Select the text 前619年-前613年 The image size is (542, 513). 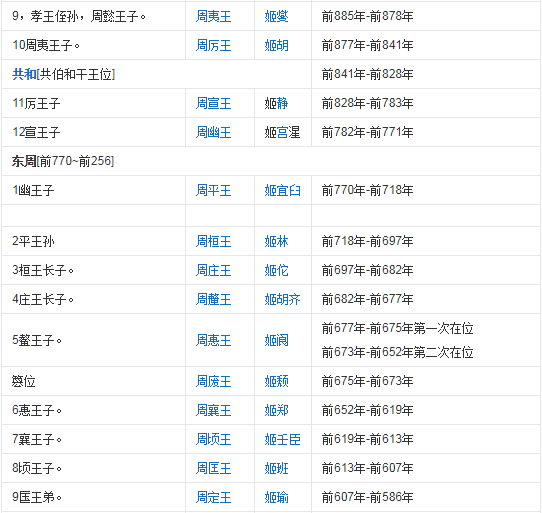tap(367, 440)
